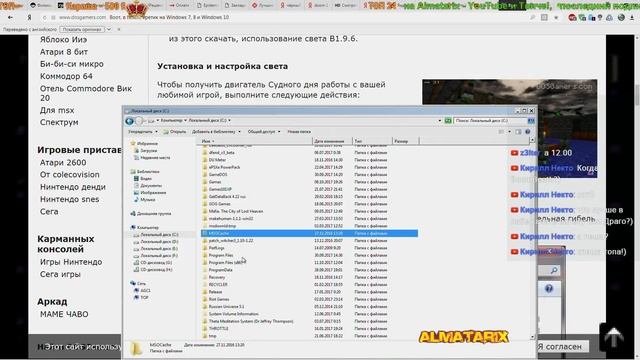Open the Explorer help question-mark icon

coord(527,131)
